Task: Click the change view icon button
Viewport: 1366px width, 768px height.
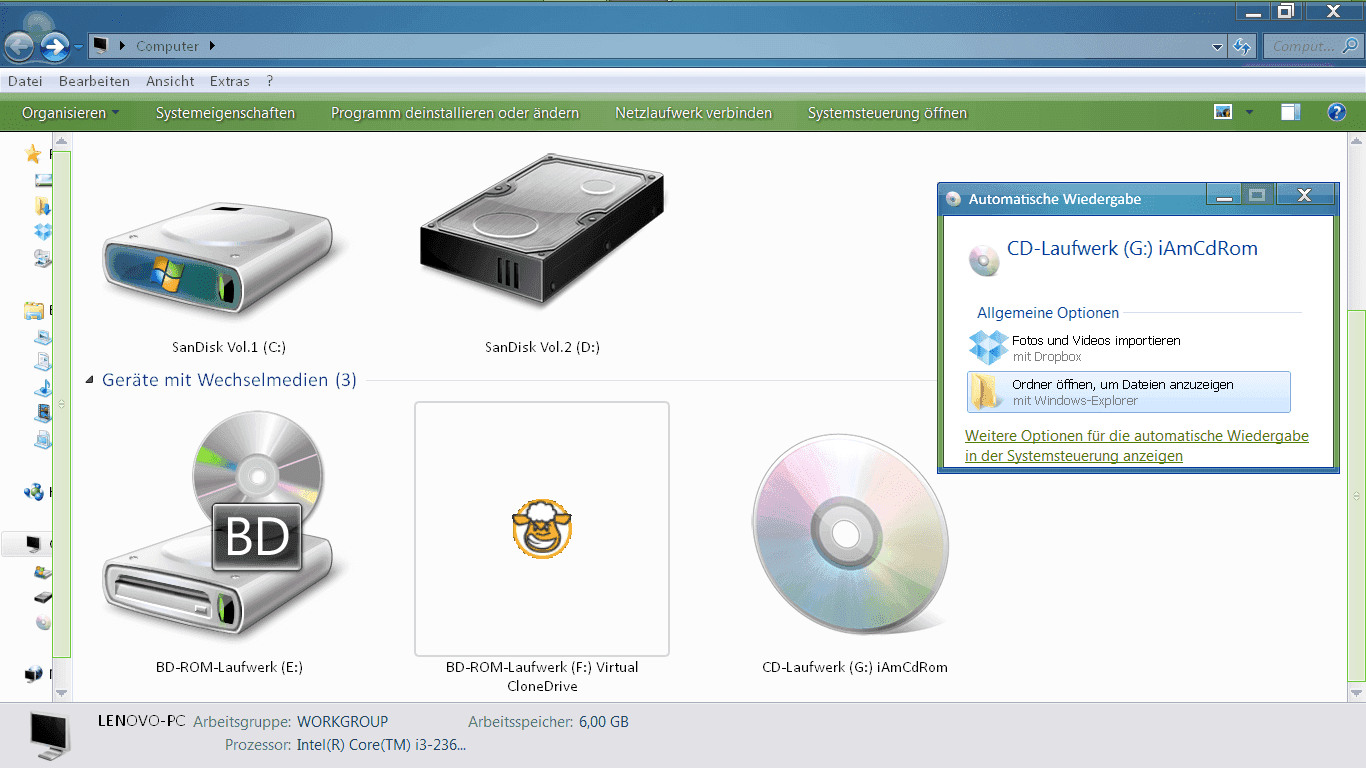Action: point(1223,112)
